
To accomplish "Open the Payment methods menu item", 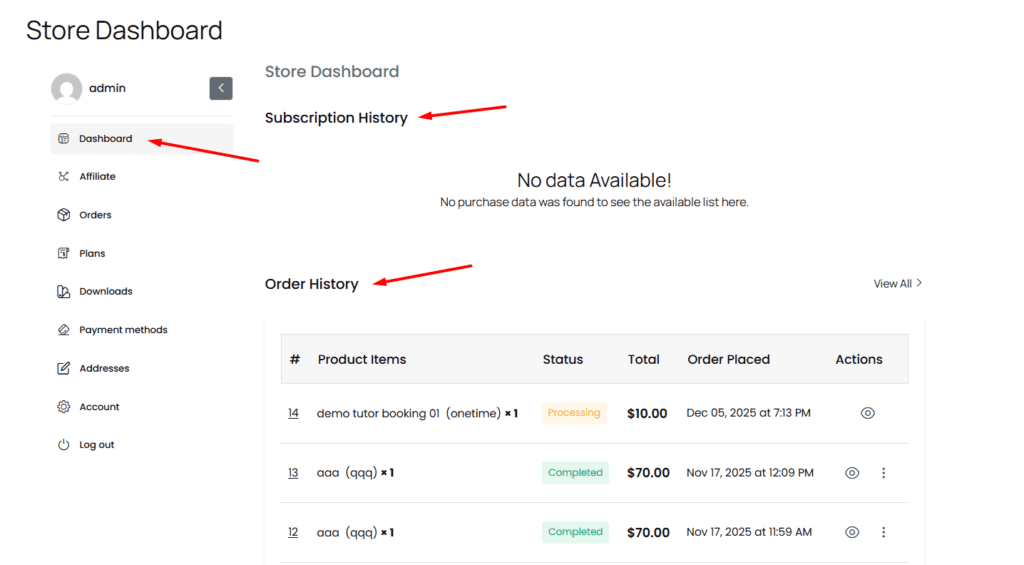I will click(123, 330).
